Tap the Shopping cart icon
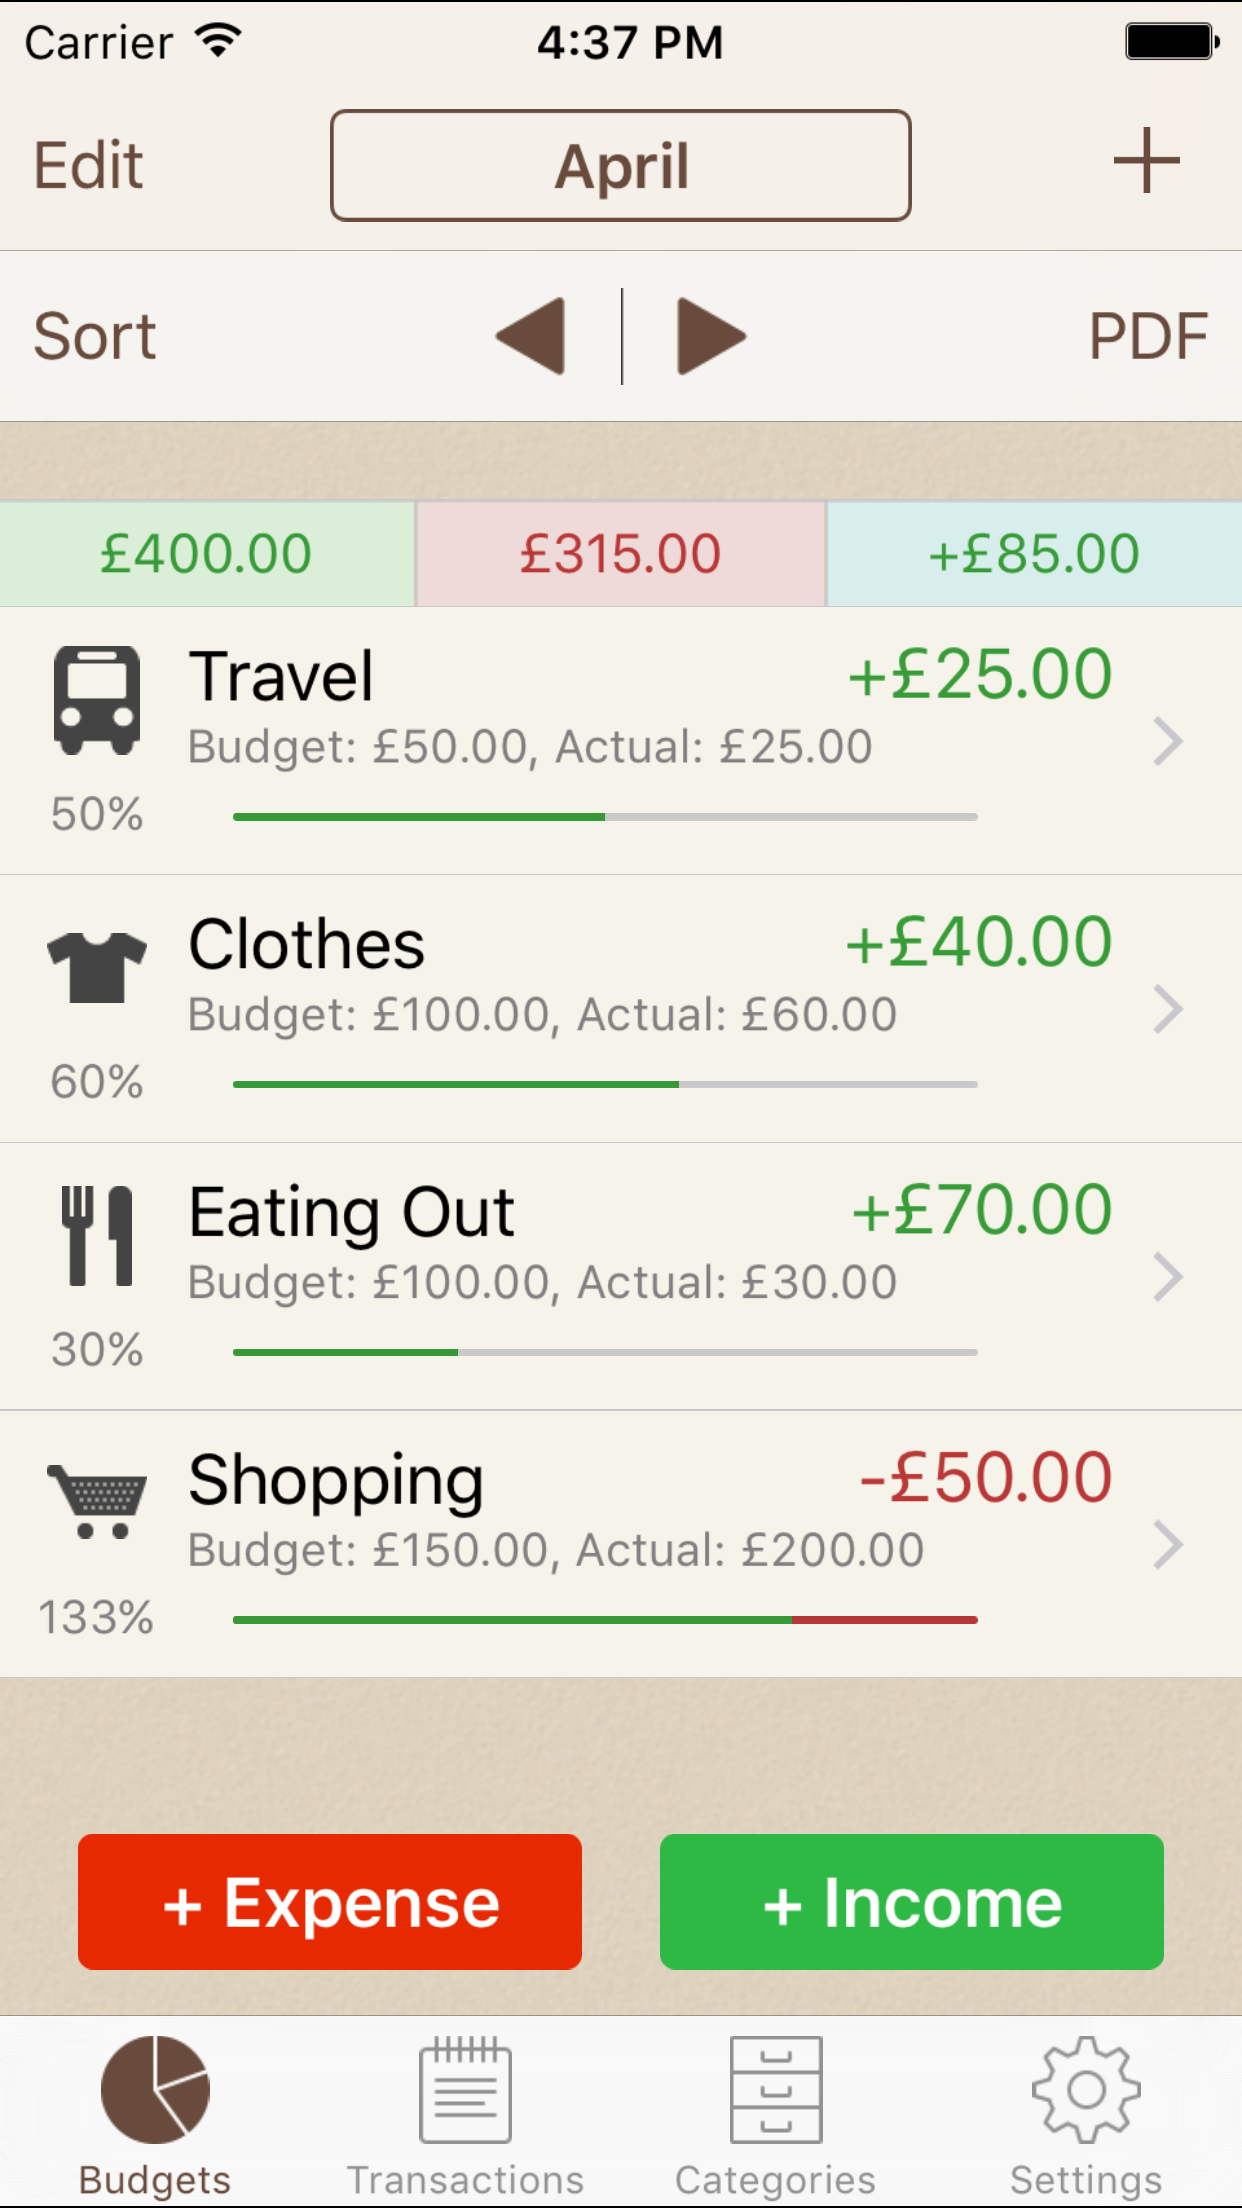Viewport: 1242px width, 2208px height. point(96,1500)
